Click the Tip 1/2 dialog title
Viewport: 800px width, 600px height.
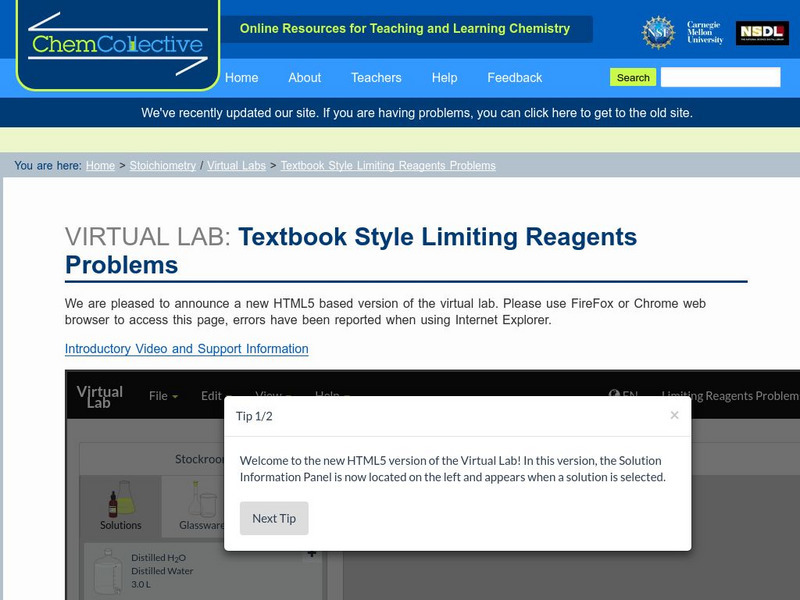[x=254, y=416]
